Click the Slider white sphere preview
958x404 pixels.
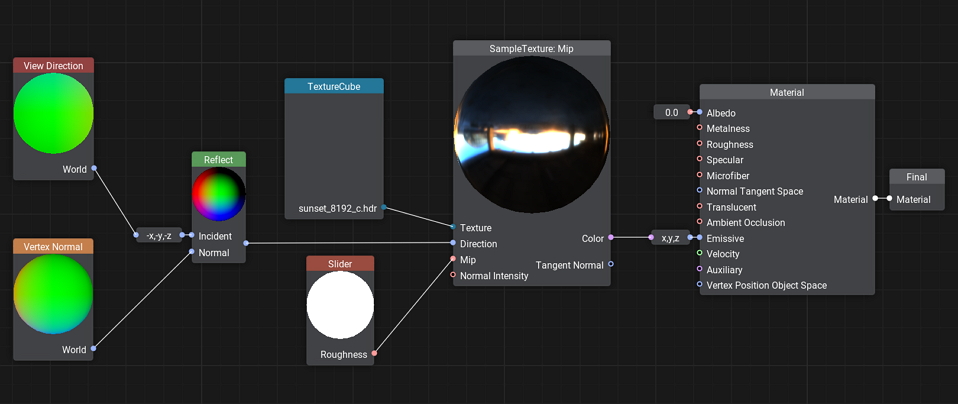tap(340, 305)
